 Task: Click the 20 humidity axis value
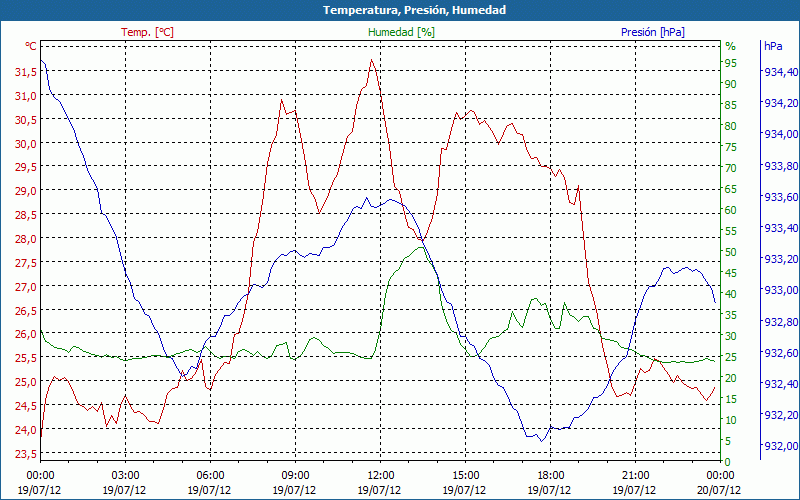tap(731, 378)
